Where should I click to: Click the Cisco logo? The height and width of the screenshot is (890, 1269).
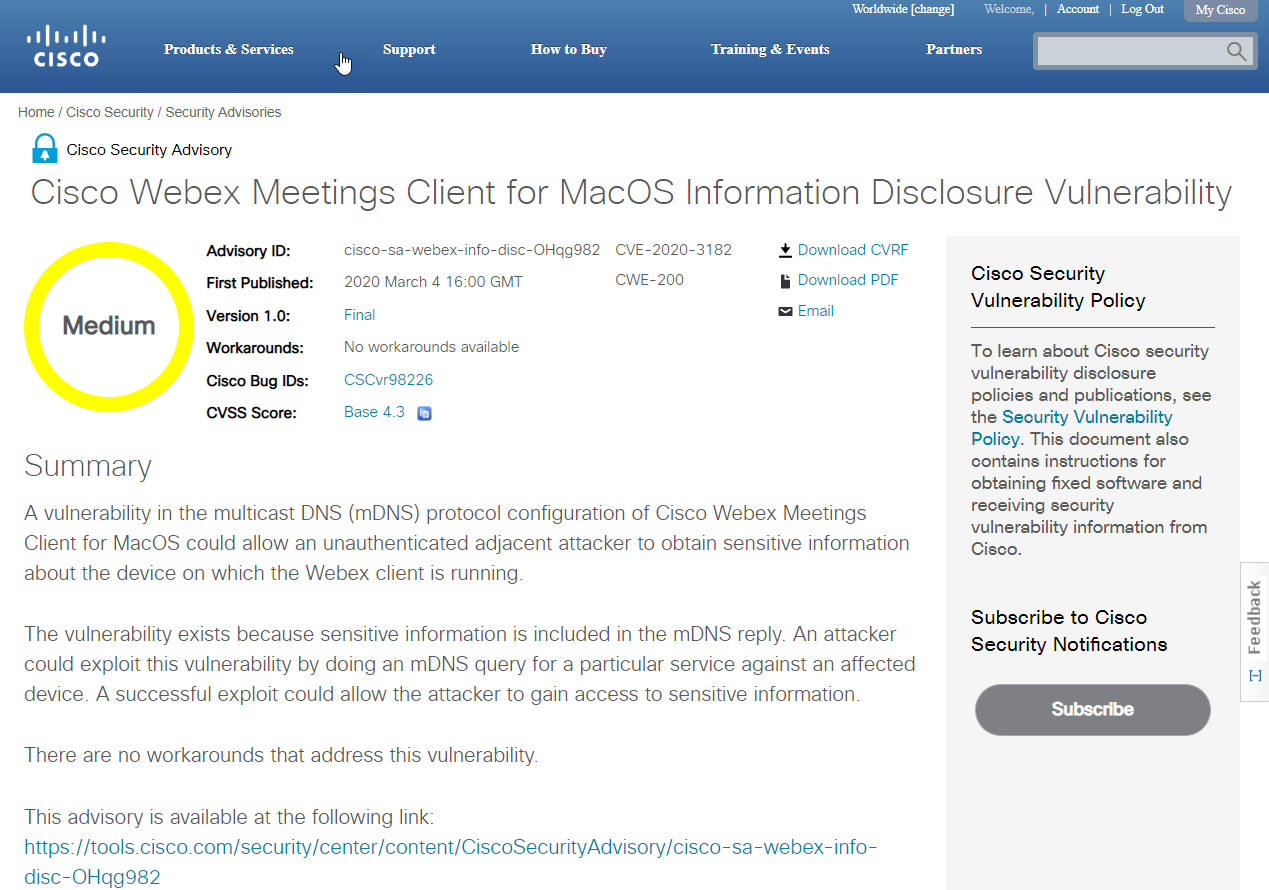[66, 46]
